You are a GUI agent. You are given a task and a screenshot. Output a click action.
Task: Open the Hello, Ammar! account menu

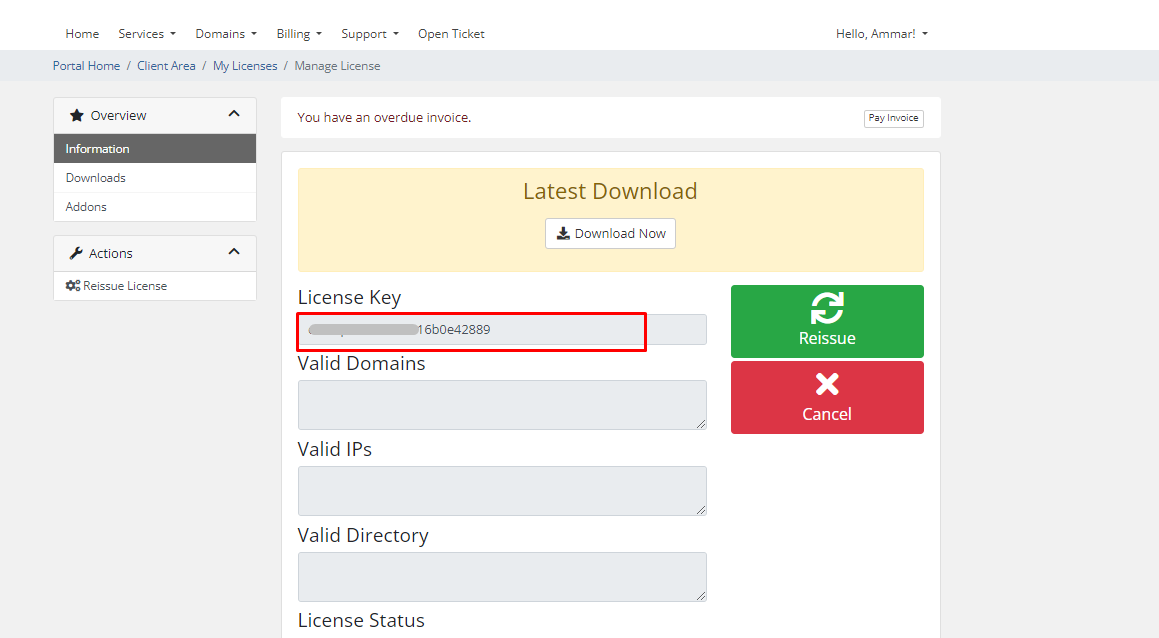(881, 34)
